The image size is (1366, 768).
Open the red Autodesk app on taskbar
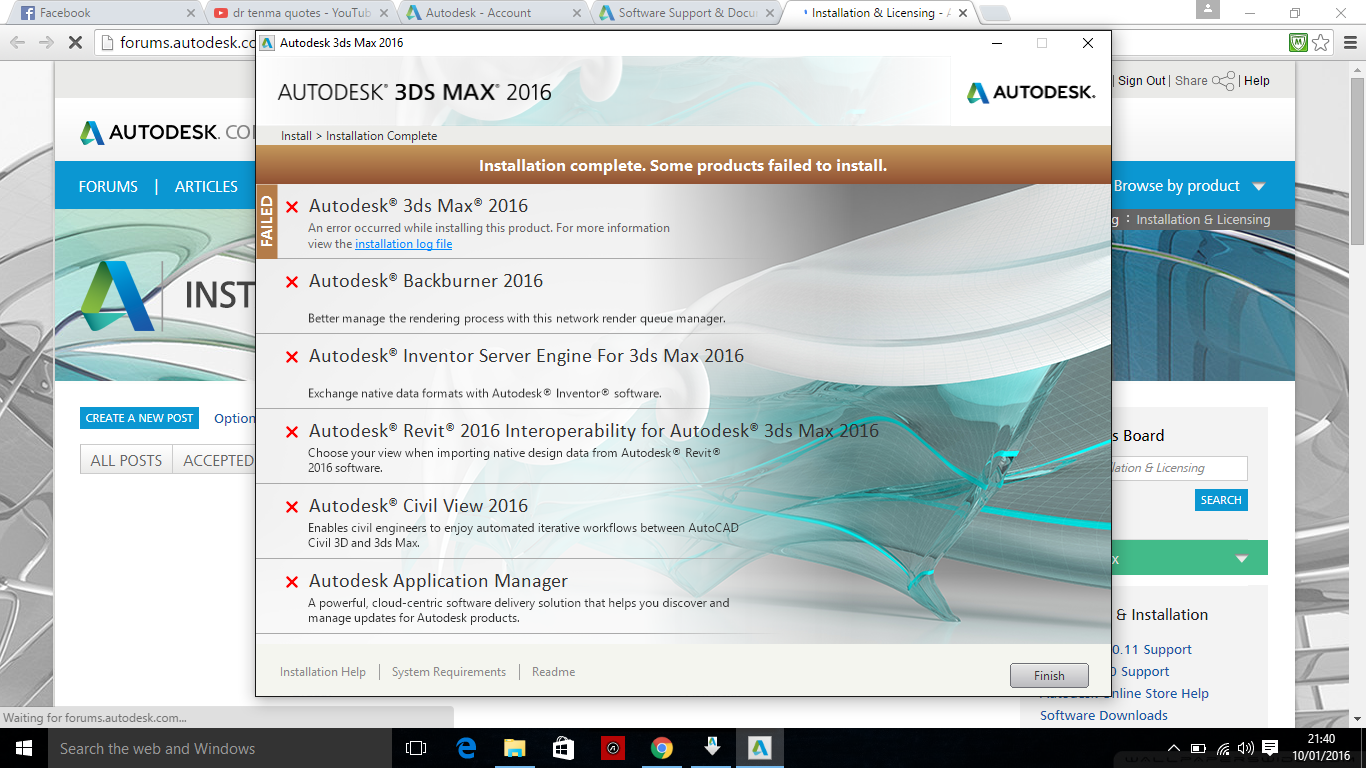[612, 748]
